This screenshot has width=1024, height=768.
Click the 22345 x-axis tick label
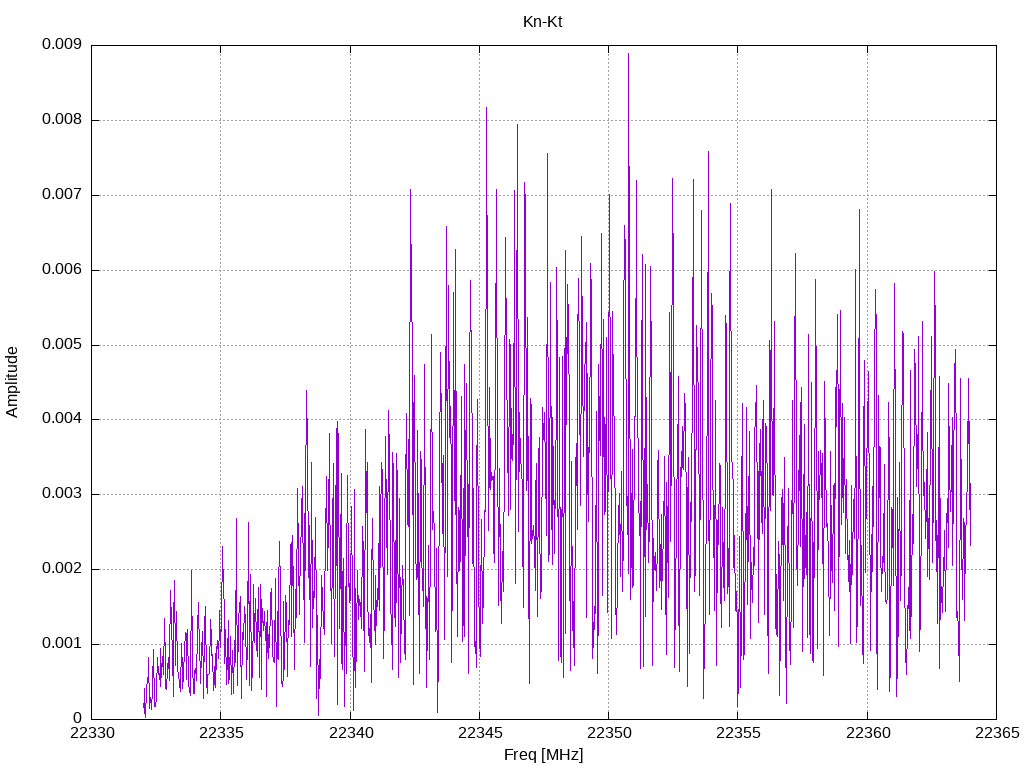pos(480,733)
